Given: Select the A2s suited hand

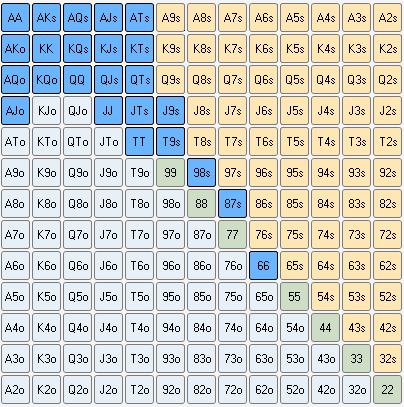Looking at the screenshot, I should click(x=387, y=18).
